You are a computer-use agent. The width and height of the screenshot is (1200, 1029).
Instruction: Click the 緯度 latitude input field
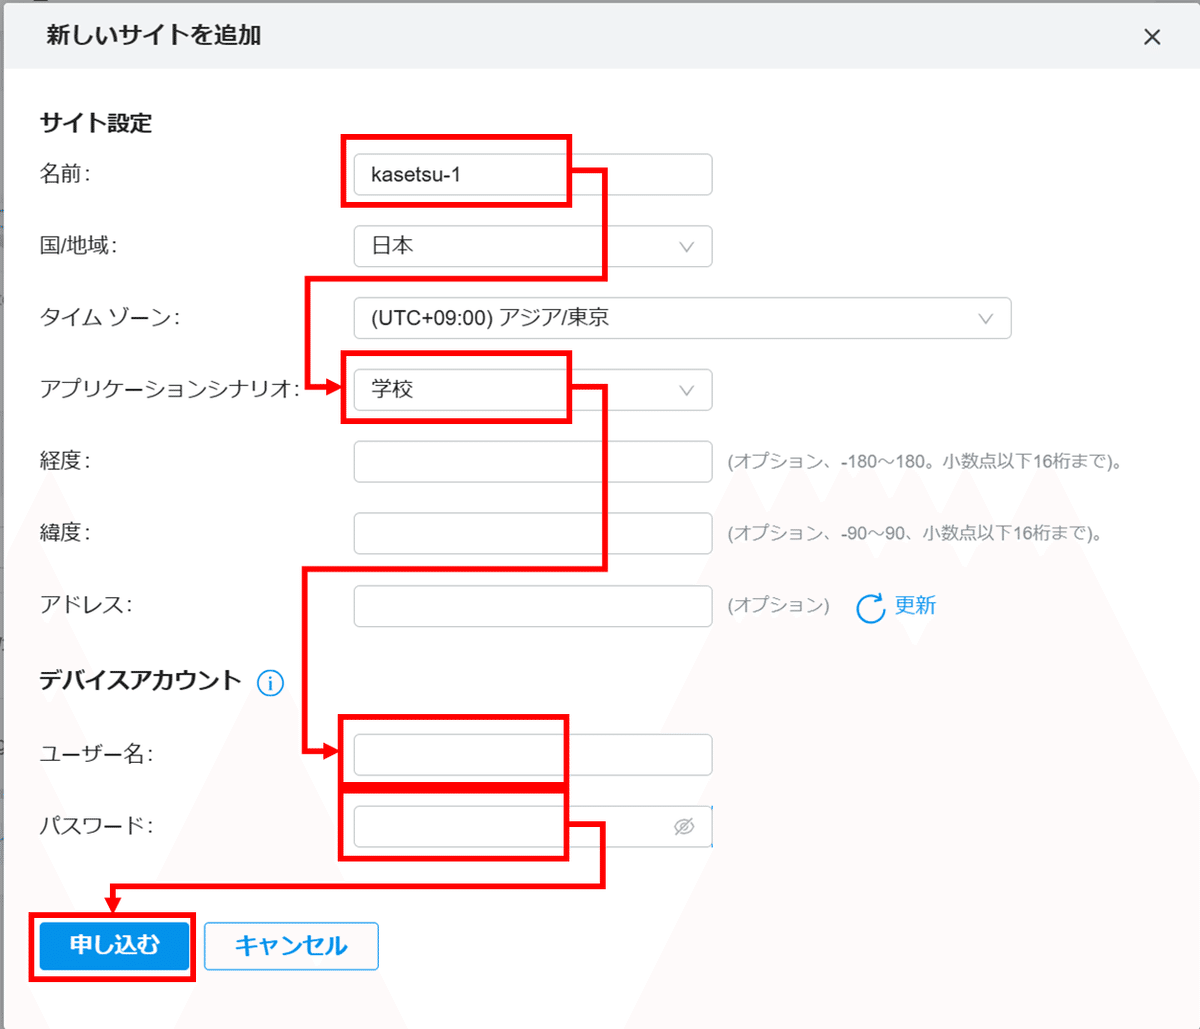[532, 533]
